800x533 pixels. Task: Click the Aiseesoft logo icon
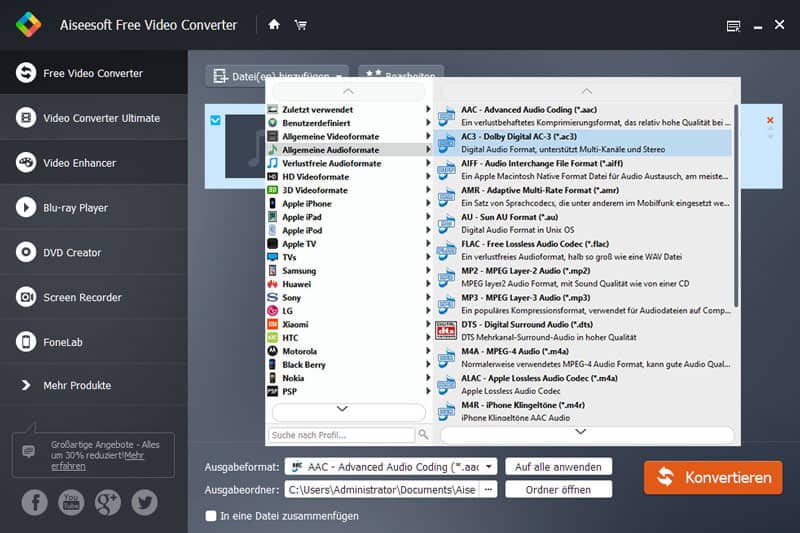(x=29, y=24)
